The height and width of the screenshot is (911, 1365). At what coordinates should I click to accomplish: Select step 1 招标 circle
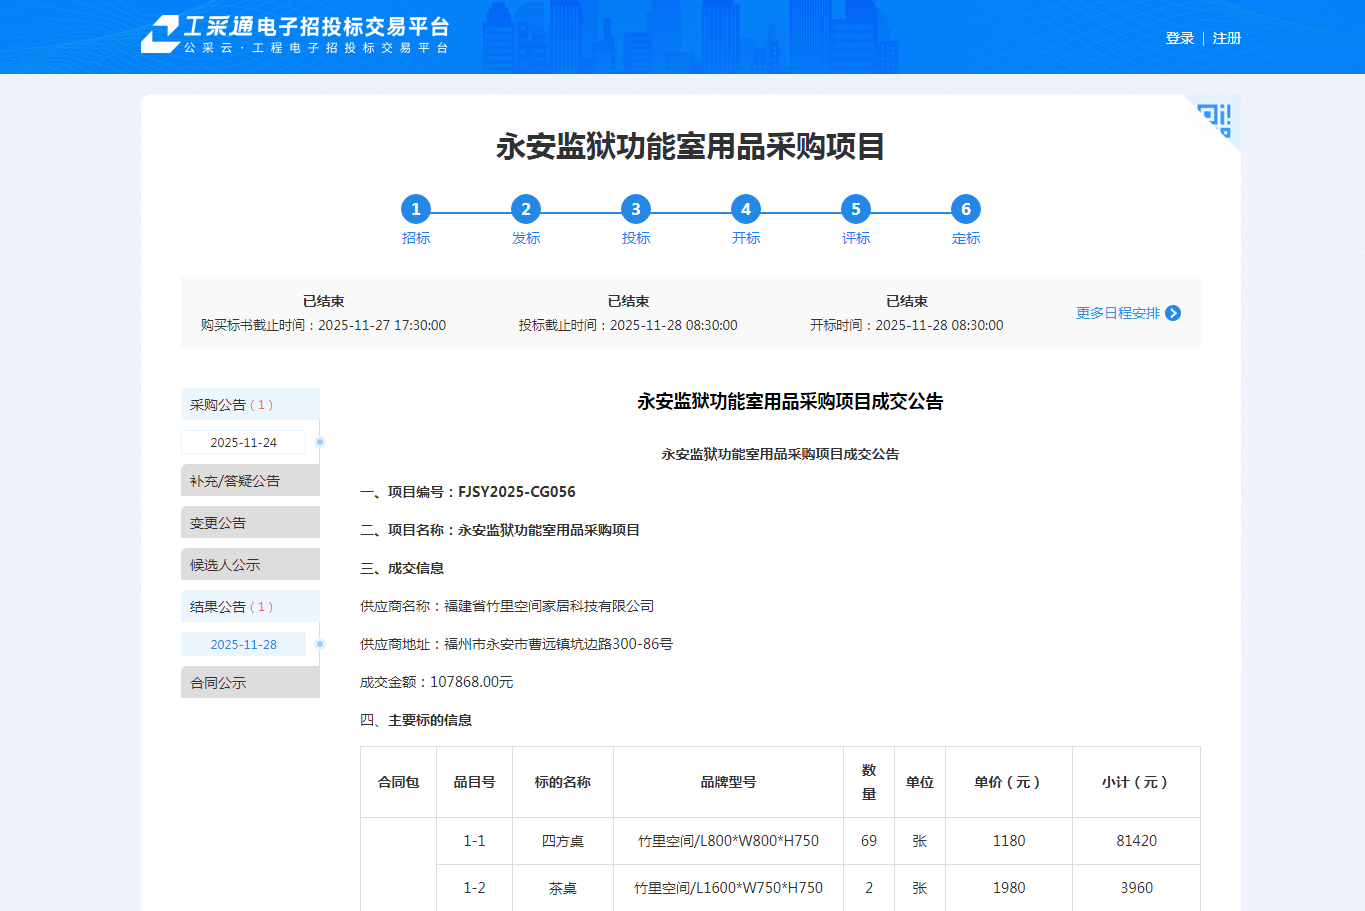pyautogui.click(x=416, y=209)
